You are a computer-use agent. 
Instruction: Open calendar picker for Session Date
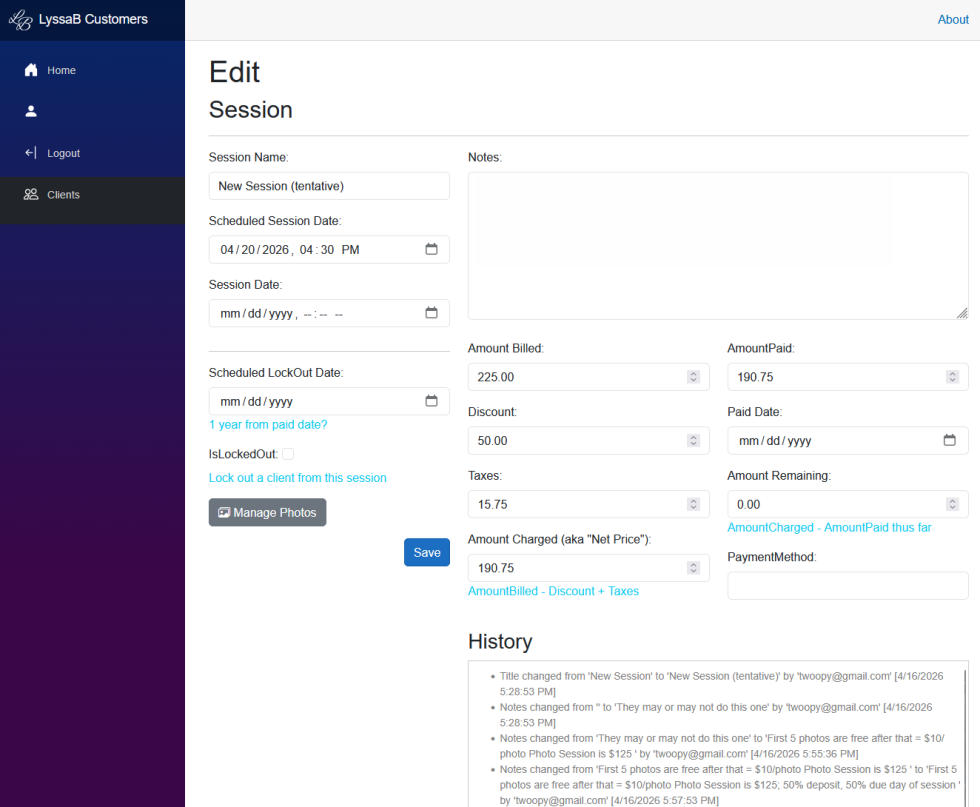[431, 313]
